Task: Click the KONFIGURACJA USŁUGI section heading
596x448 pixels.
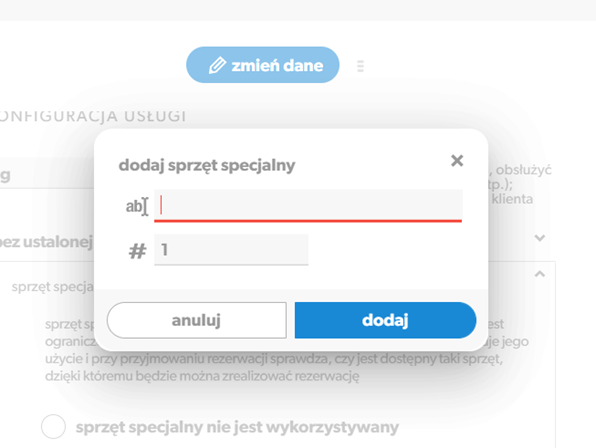Action: point(93,116)
